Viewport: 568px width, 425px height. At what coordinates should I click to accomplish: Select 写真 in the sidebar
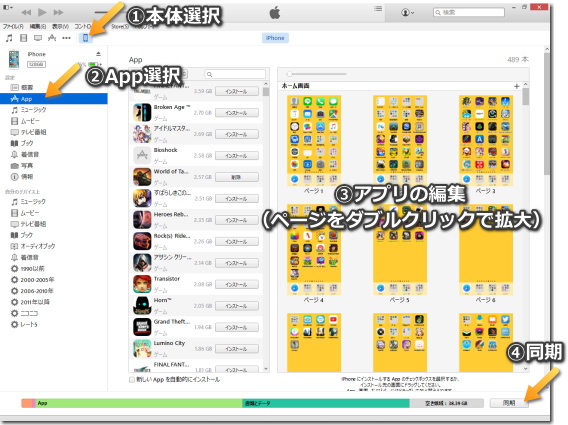54,166
